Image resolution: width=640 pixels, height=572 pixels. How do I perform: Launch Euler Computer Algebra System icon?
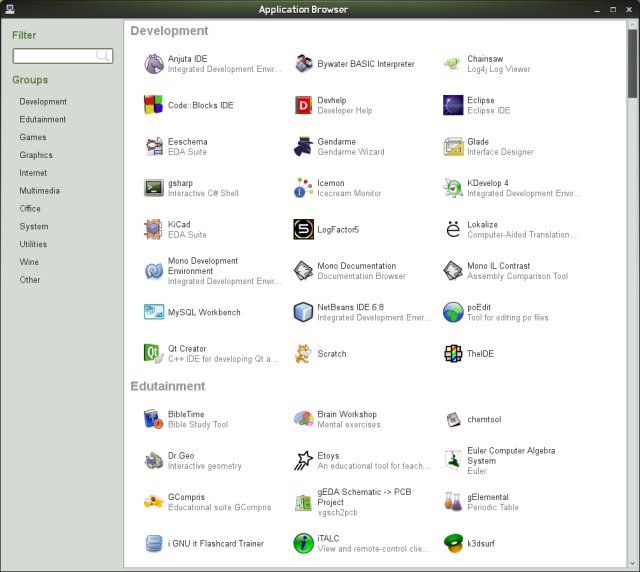pos(453,461)
